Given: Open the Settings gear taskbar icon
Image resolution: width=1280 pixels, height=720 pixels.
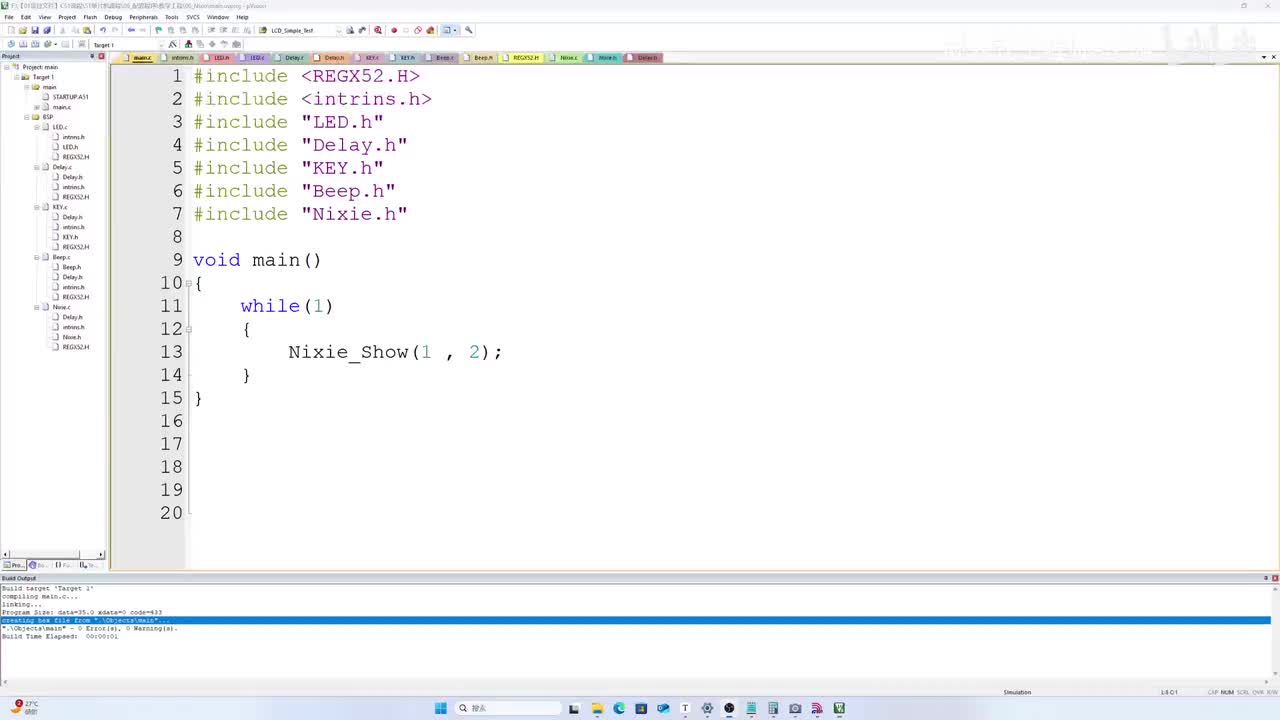Looking at the screenshot, I should coord(707,708).
